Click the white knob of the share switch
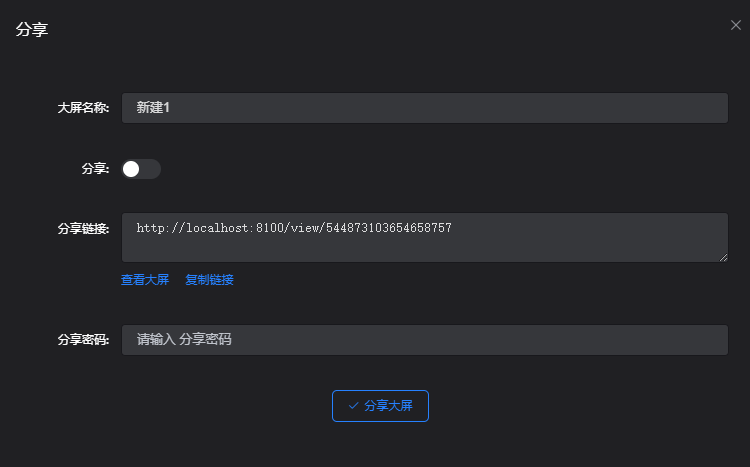750x467 pixels. (131, 169)
